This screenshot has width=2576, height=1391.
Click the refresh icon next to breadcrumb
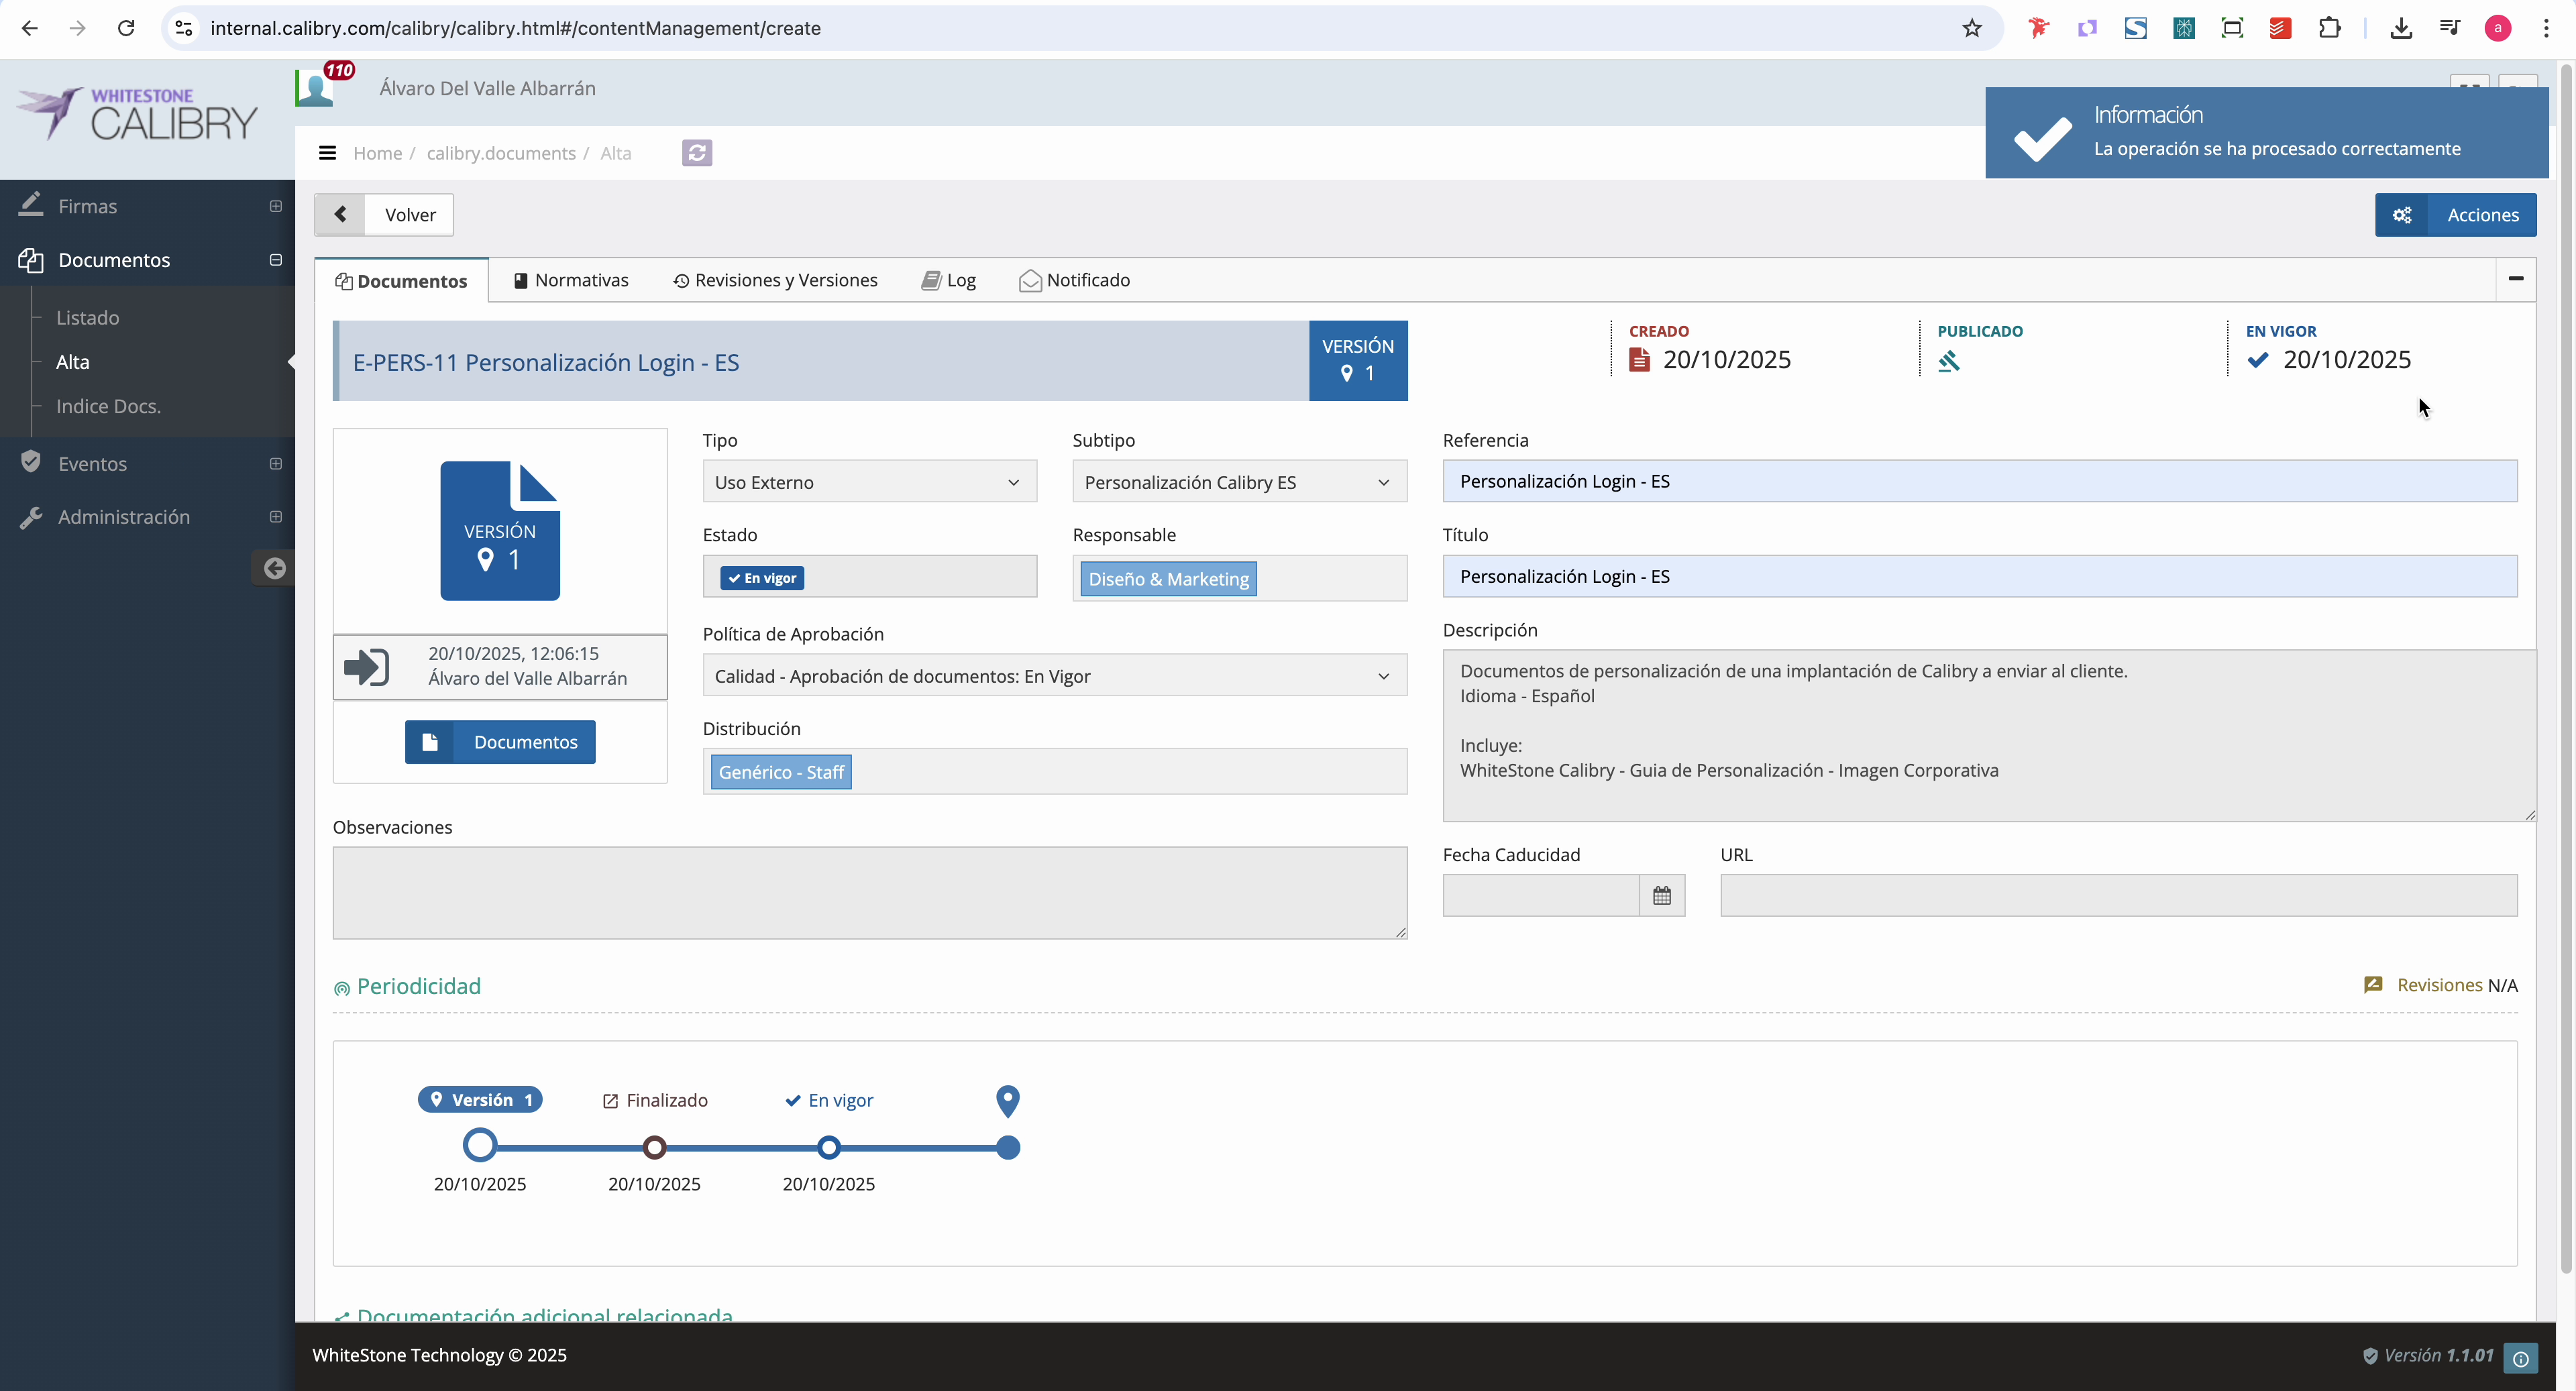pyautogui.click(x=697, y=152)
